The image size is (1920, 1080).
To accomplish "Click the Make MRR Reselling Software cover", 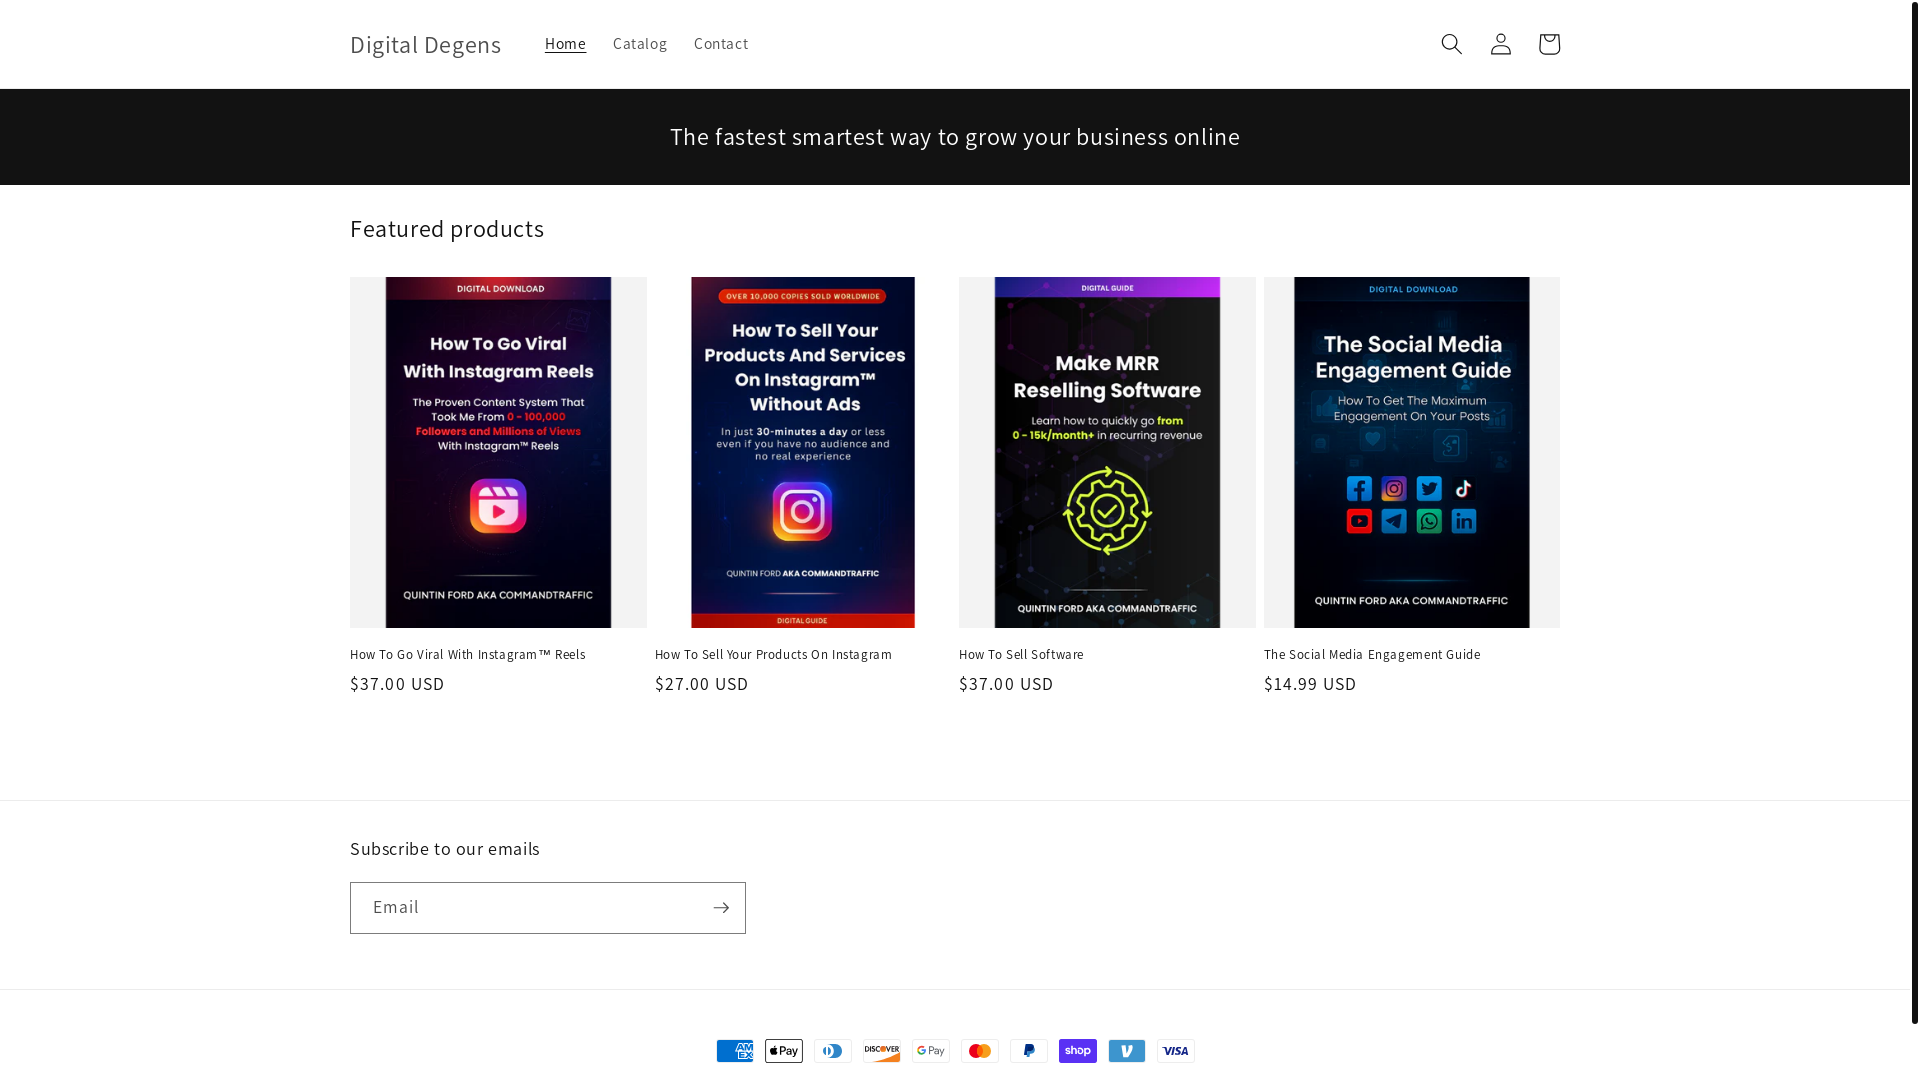I will point(1107,452).
